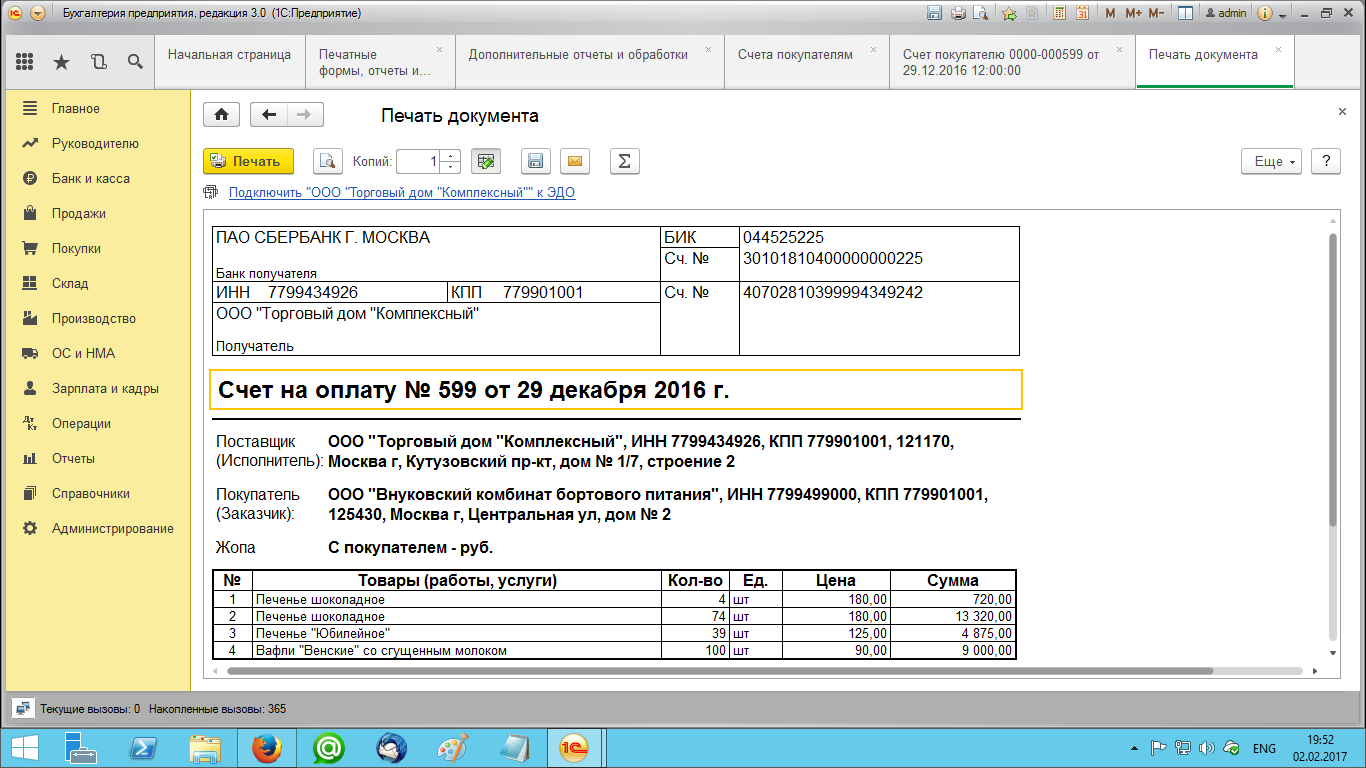
Task: Click the yellow Печать button
Action: tap(248, 161)
